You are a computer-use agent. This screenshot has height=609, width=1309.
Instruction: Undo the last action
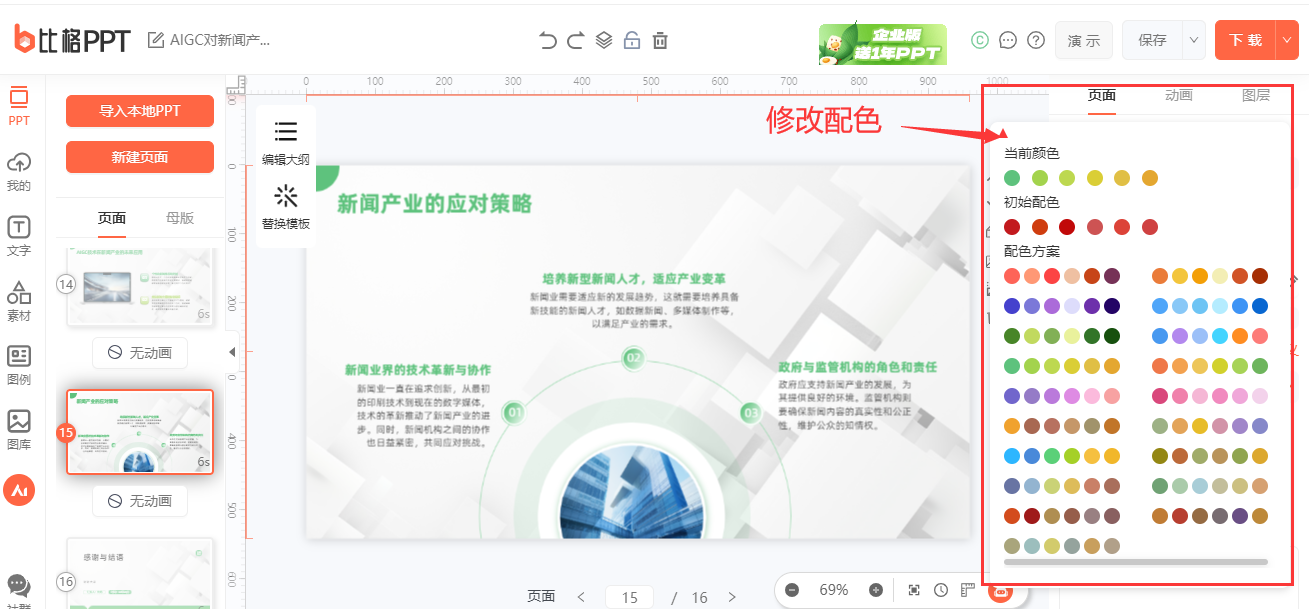[x=547, y=40]
